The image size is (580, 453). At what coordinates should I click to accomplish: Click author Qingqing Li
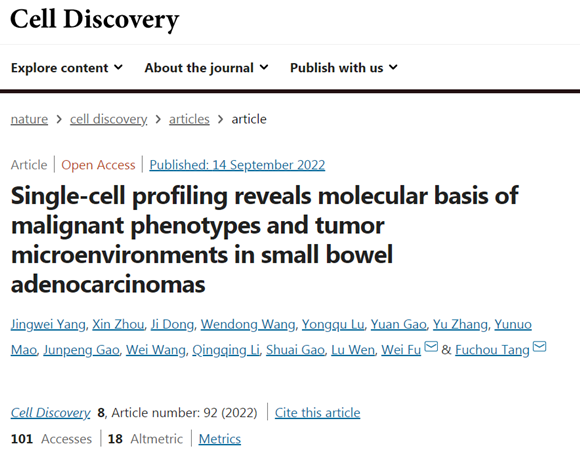point(226,350)
